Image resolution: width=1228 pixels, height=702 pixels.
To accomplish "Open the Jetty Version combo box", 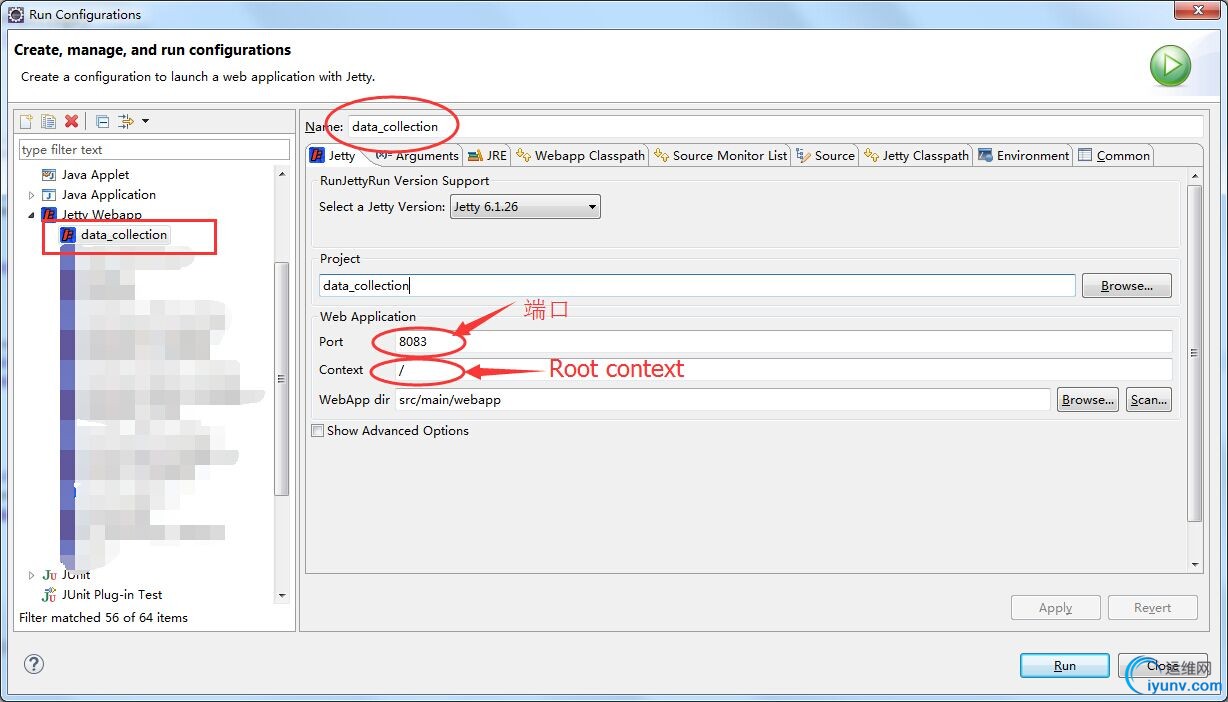I will (525, 207).
